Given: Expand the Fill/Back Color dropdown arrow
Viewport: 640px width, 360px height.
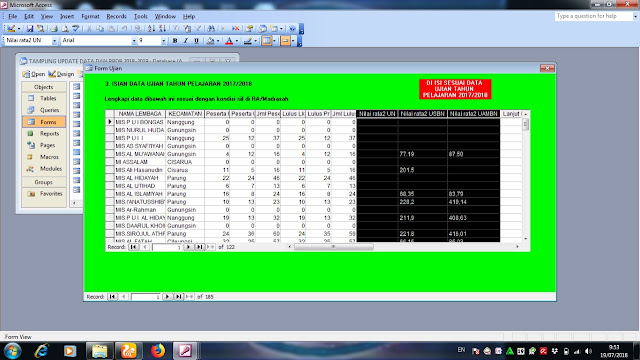Looking at the screenshot, I should pyautogui.click(x=218, y=40).
